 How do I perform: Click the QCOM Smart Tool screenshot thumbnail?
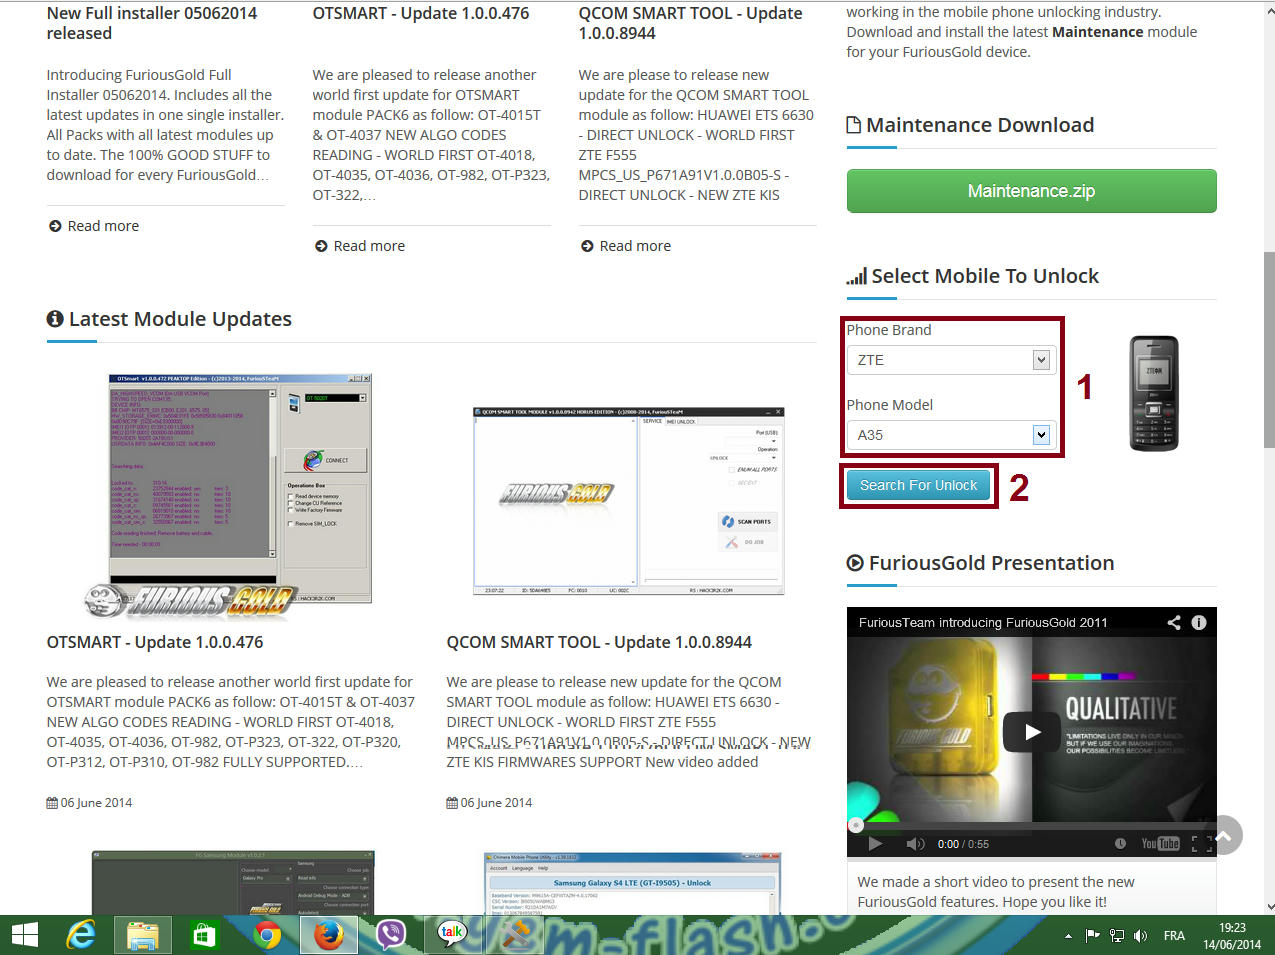coord(629,501)
